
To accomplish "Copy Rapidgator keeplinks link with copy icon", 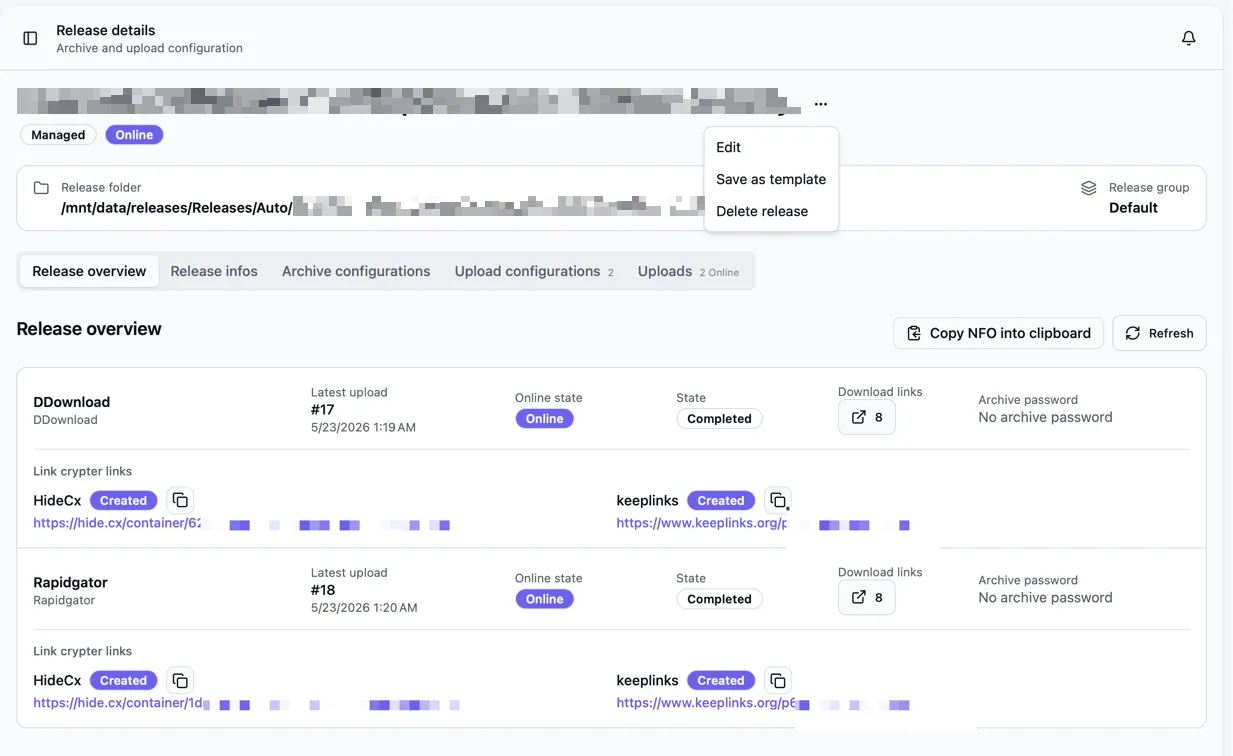I will 778,680.
